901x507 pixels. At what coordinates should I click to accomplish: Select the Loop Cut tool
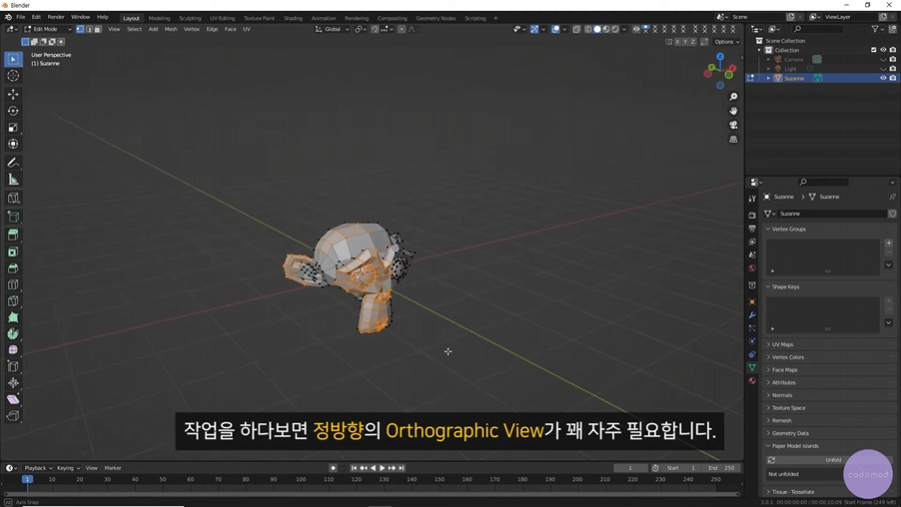pyautogui.click(x=13, y=285)
